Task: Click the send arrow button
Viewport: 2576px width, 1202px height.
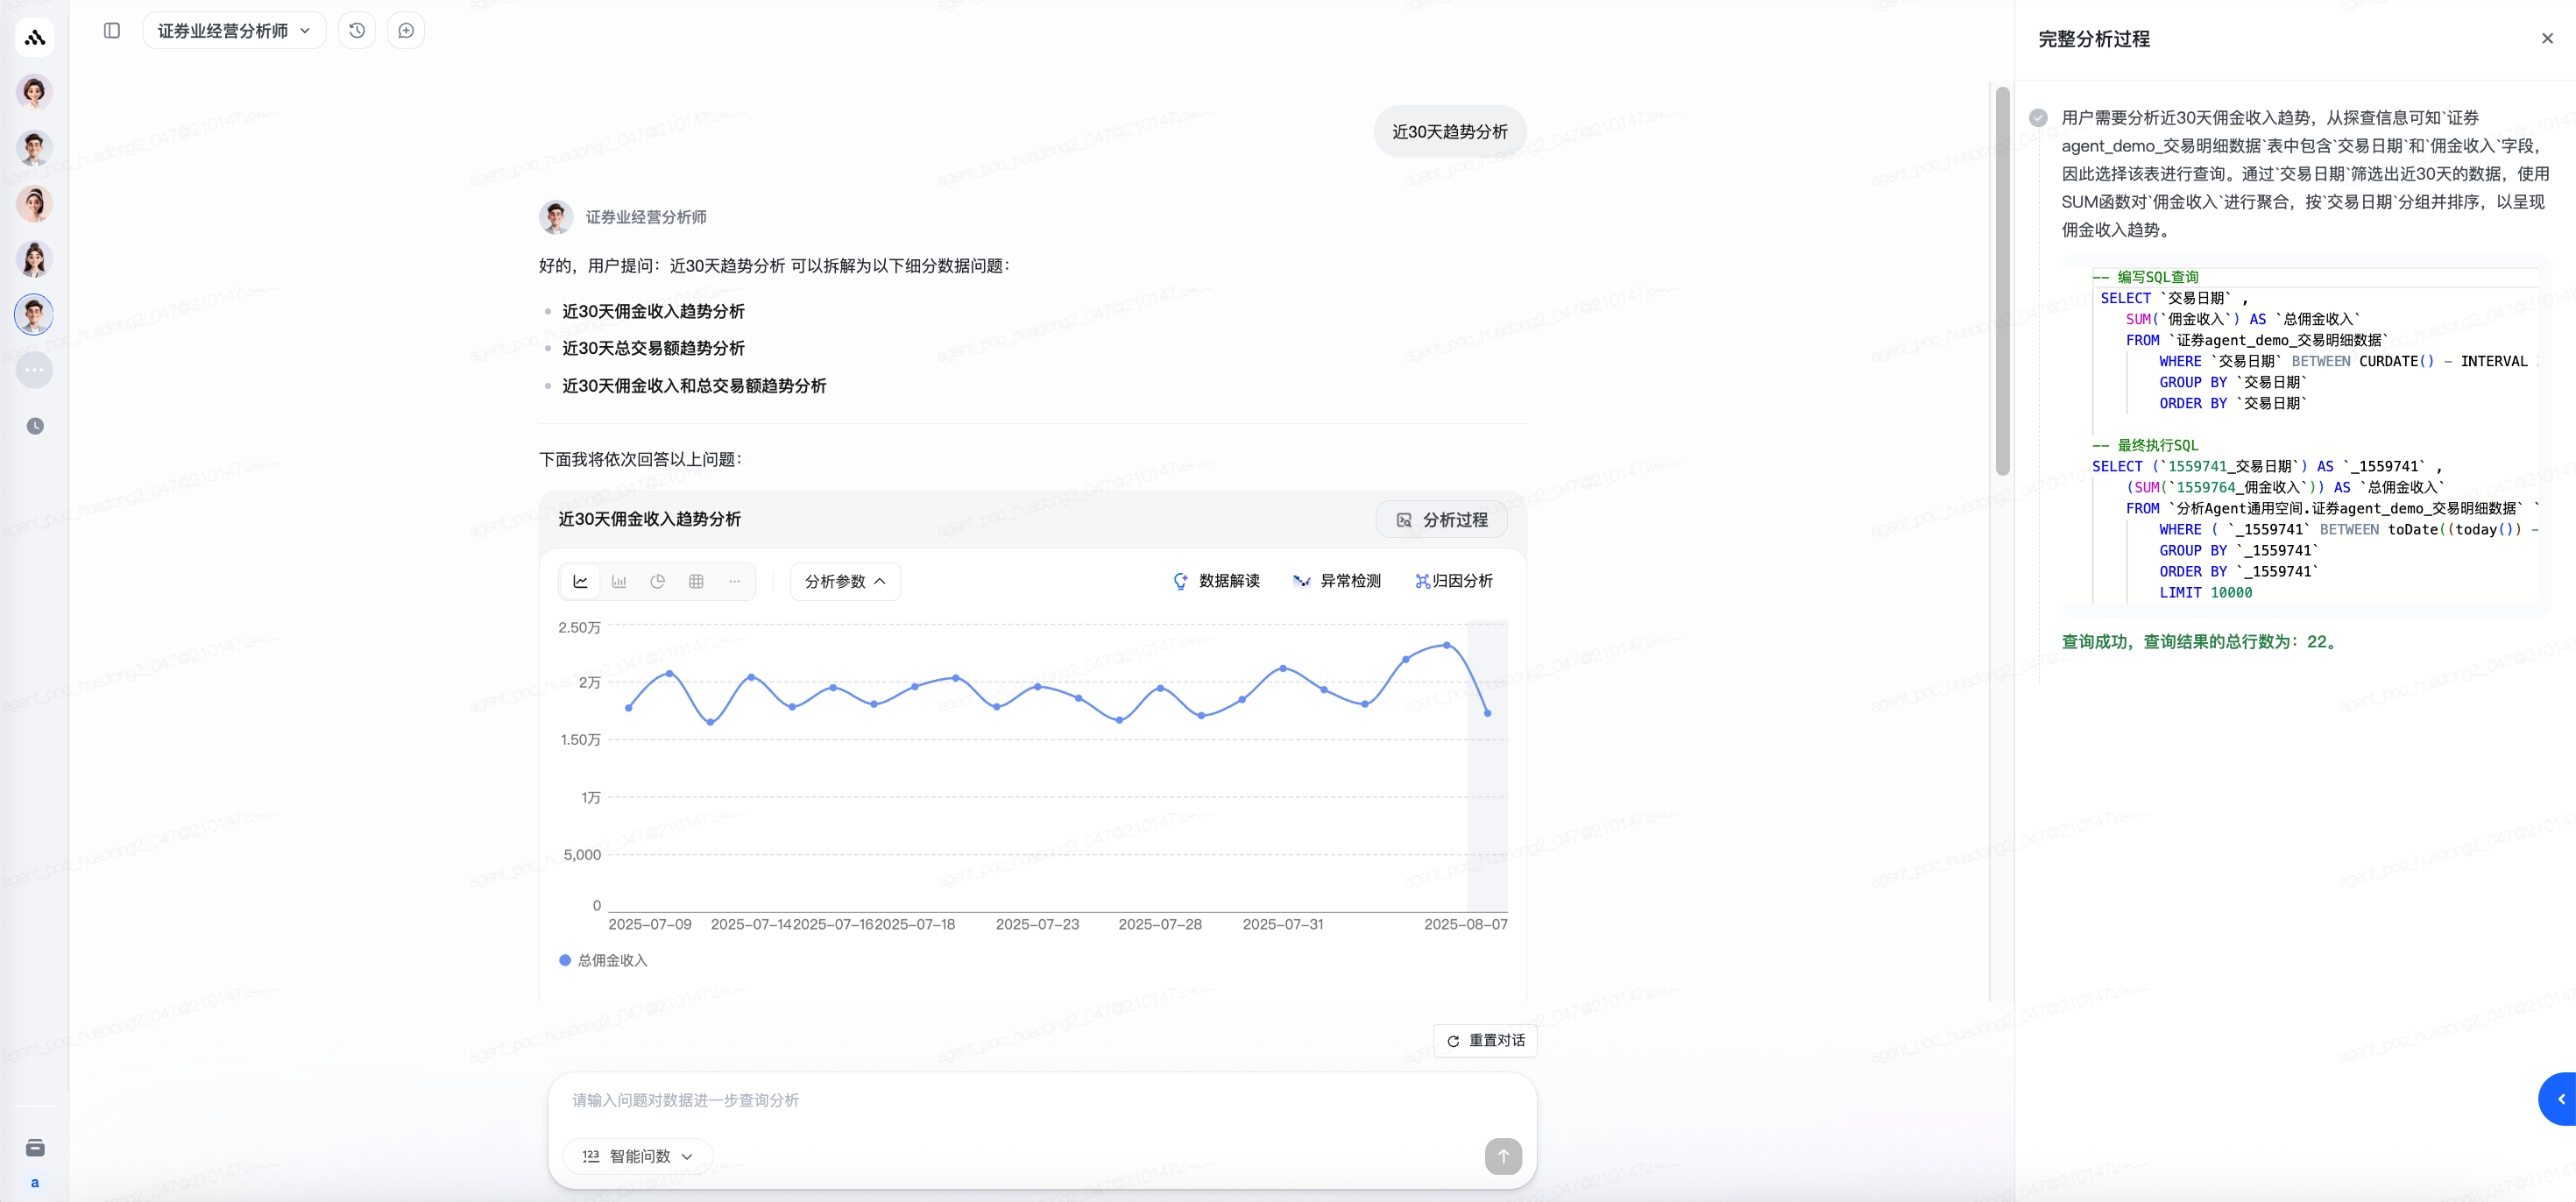Action: (x=1502, y=1156)
